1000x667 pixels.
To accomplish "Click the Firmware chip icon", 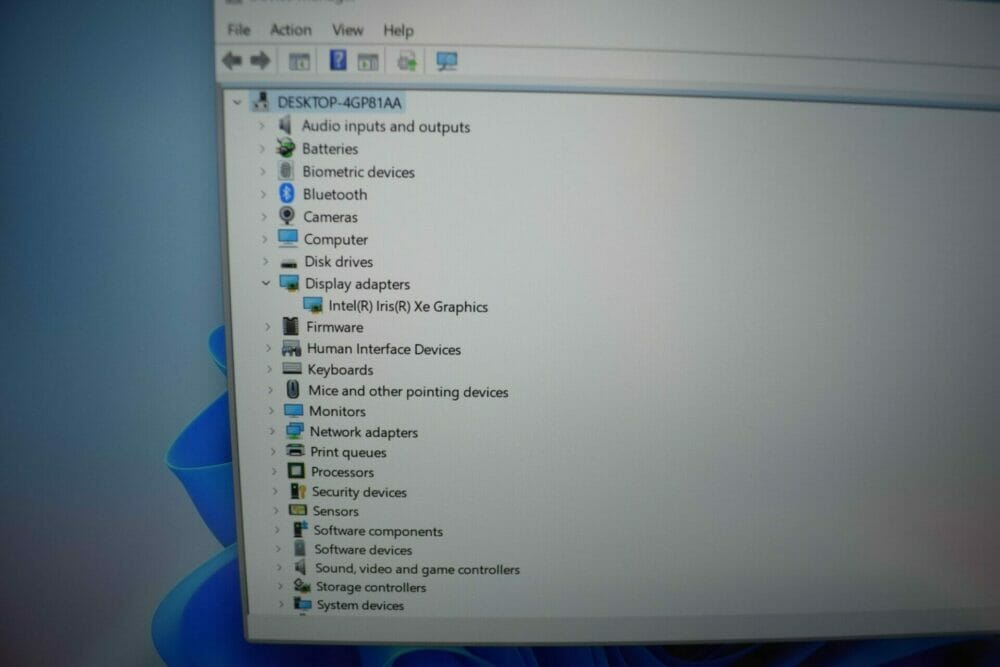I will (291, 326).
